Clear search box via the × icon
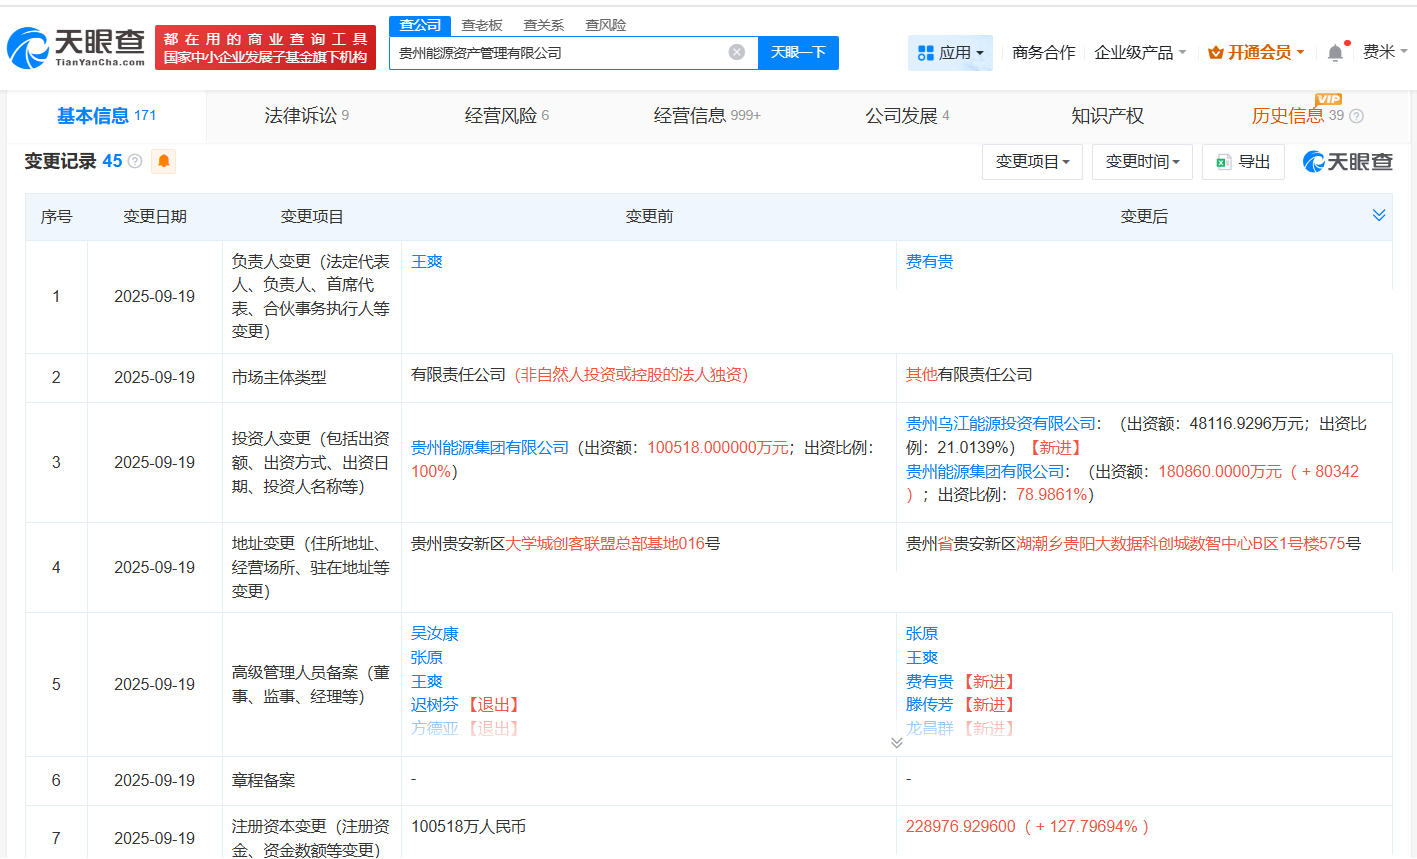 click(x=737, y=53)
